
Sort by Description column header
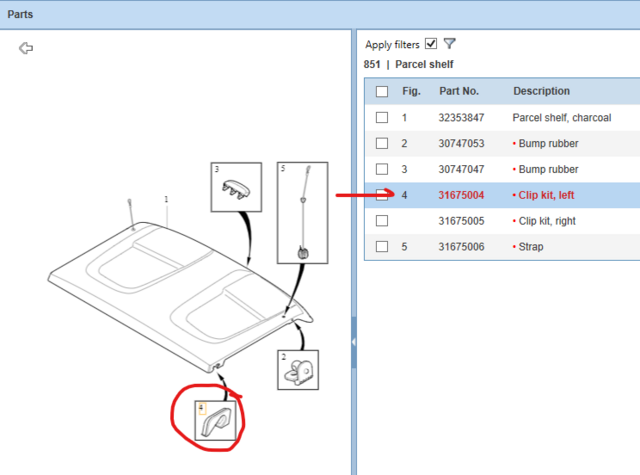pyautogui.click(x=541, y=92)
